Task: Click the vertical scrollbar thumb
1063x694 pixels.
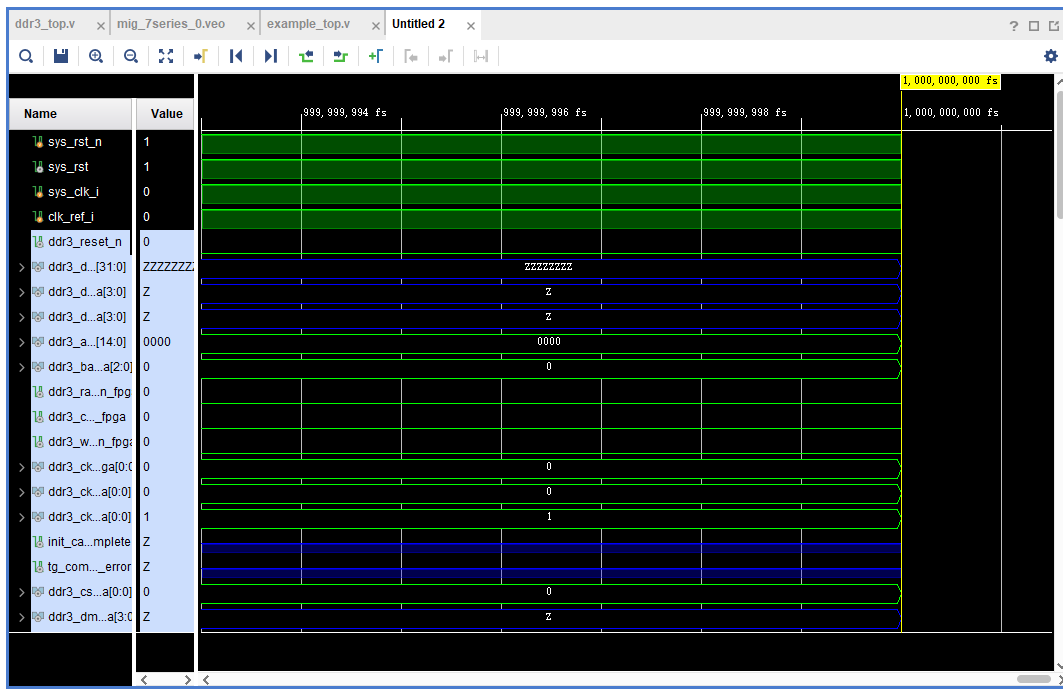Action: coord(1060,155)
